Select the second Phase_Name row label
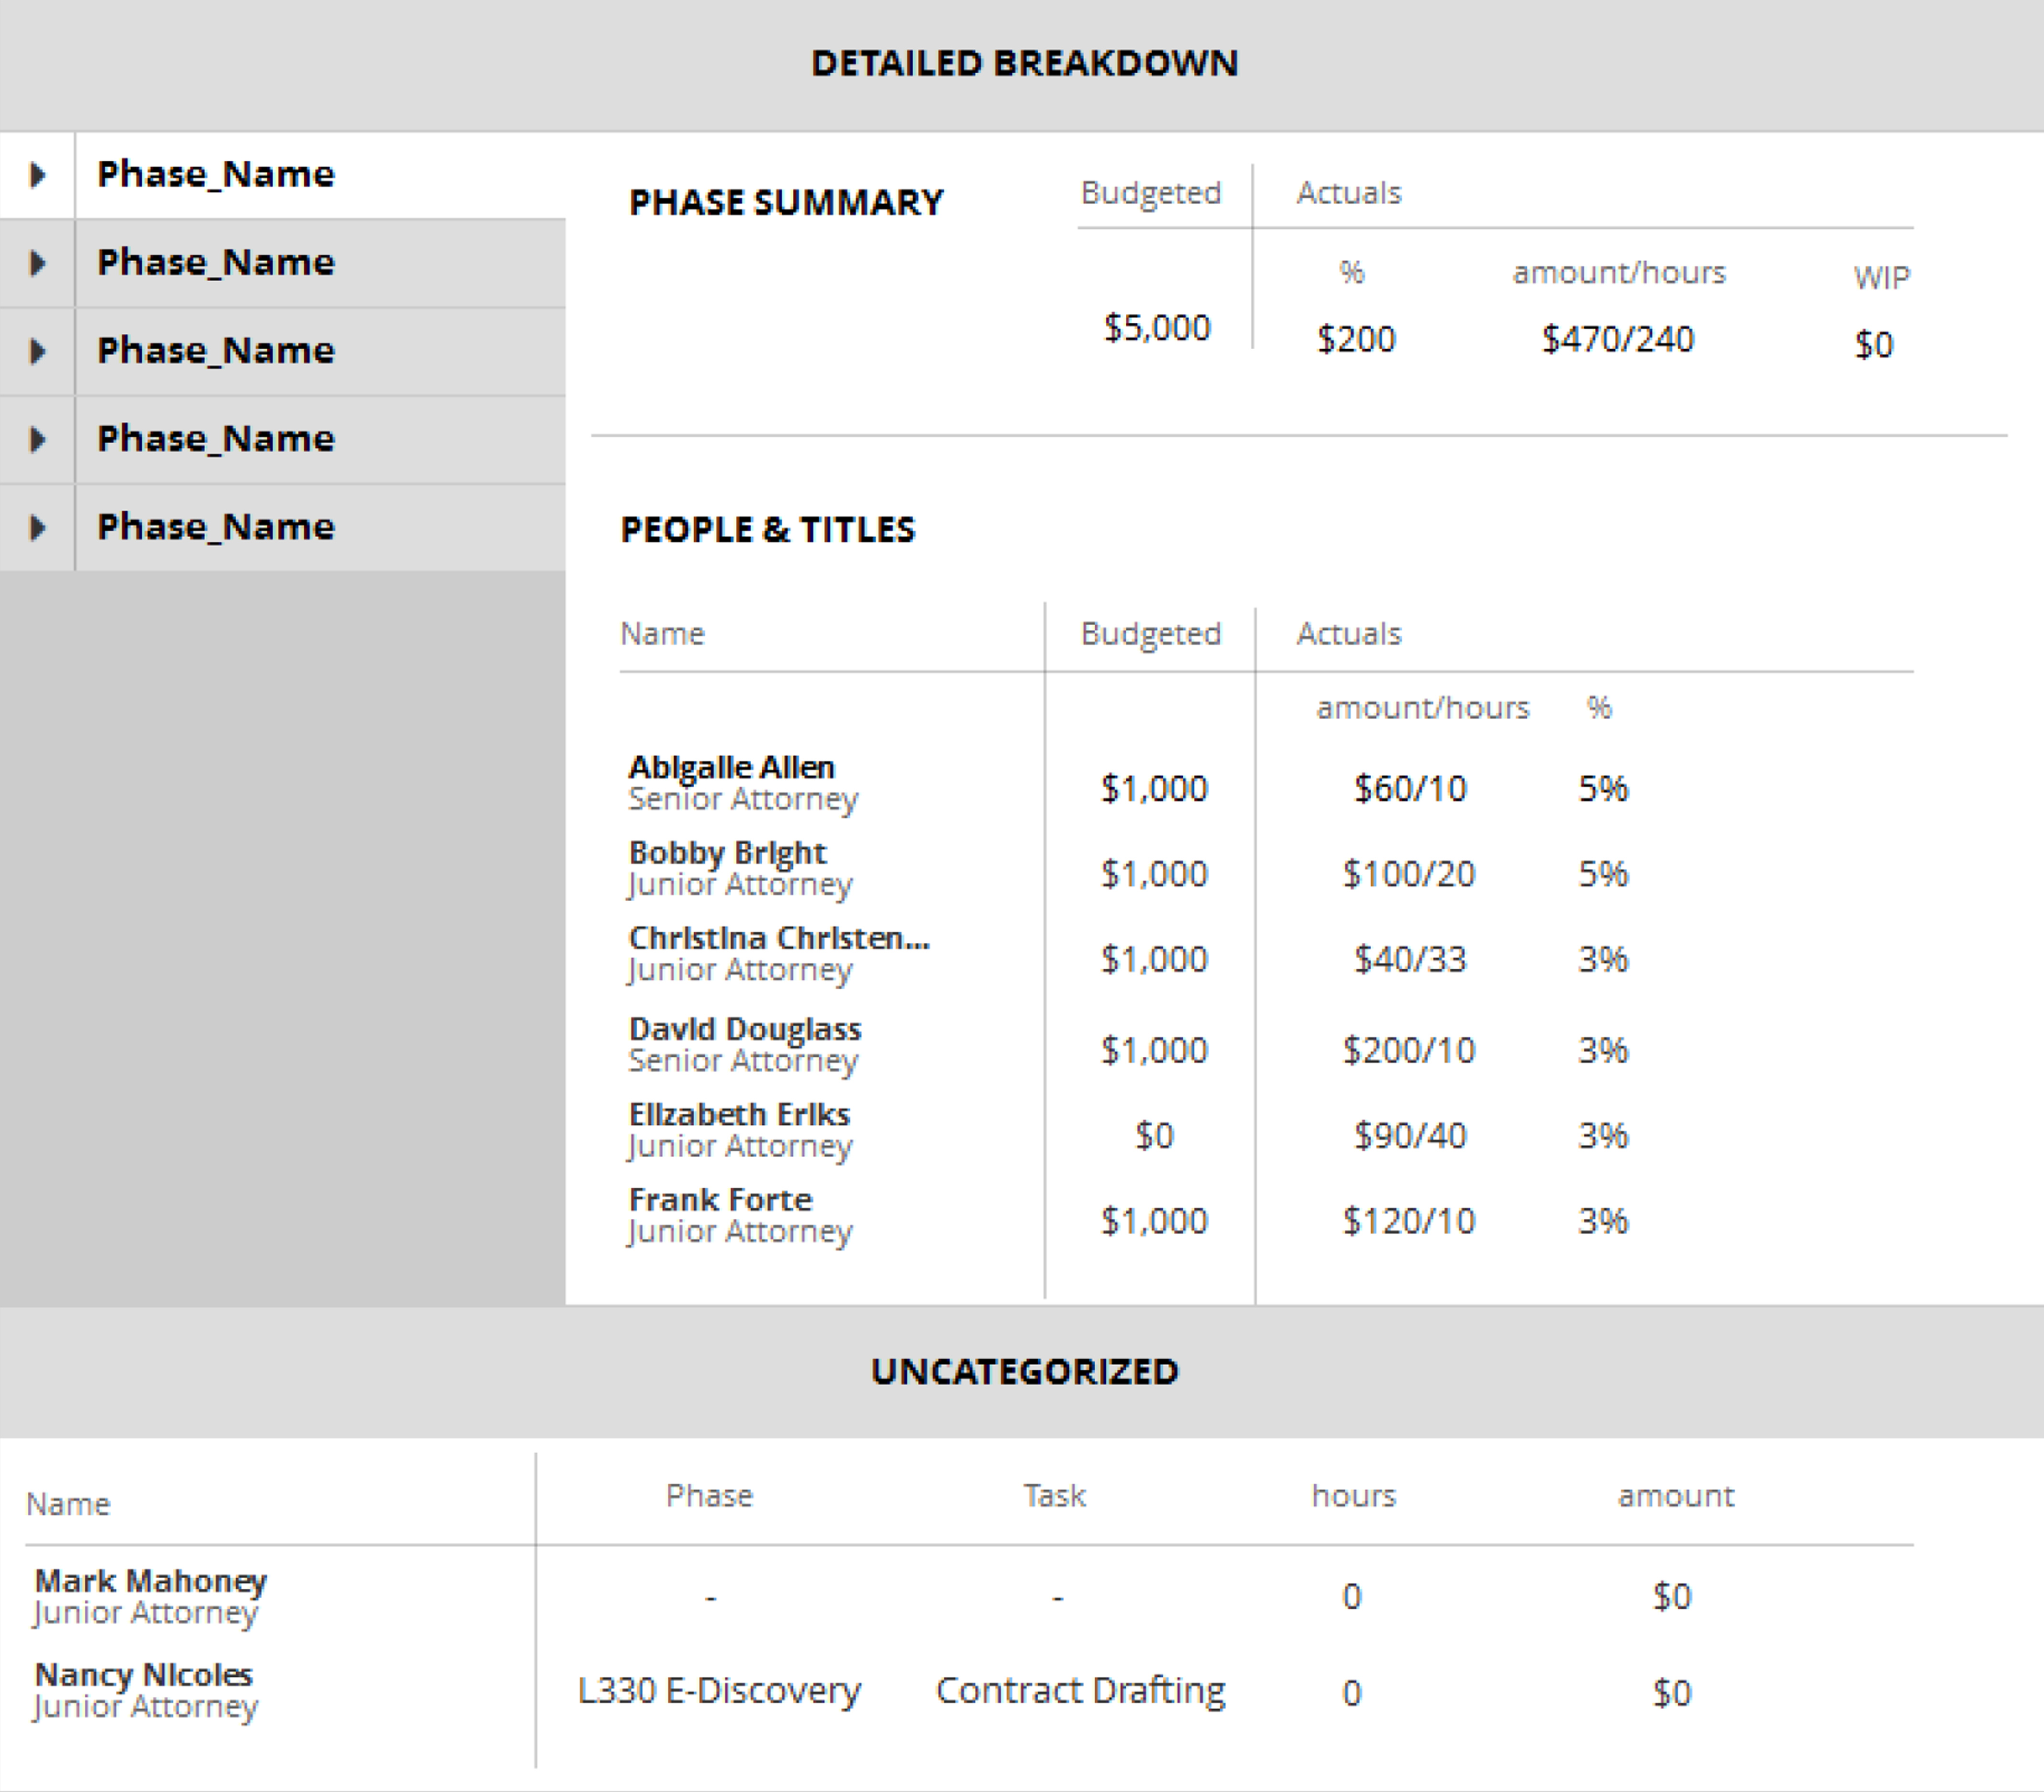The width and height of the screenshot is (2044, 1792). [x=216, y=263]
